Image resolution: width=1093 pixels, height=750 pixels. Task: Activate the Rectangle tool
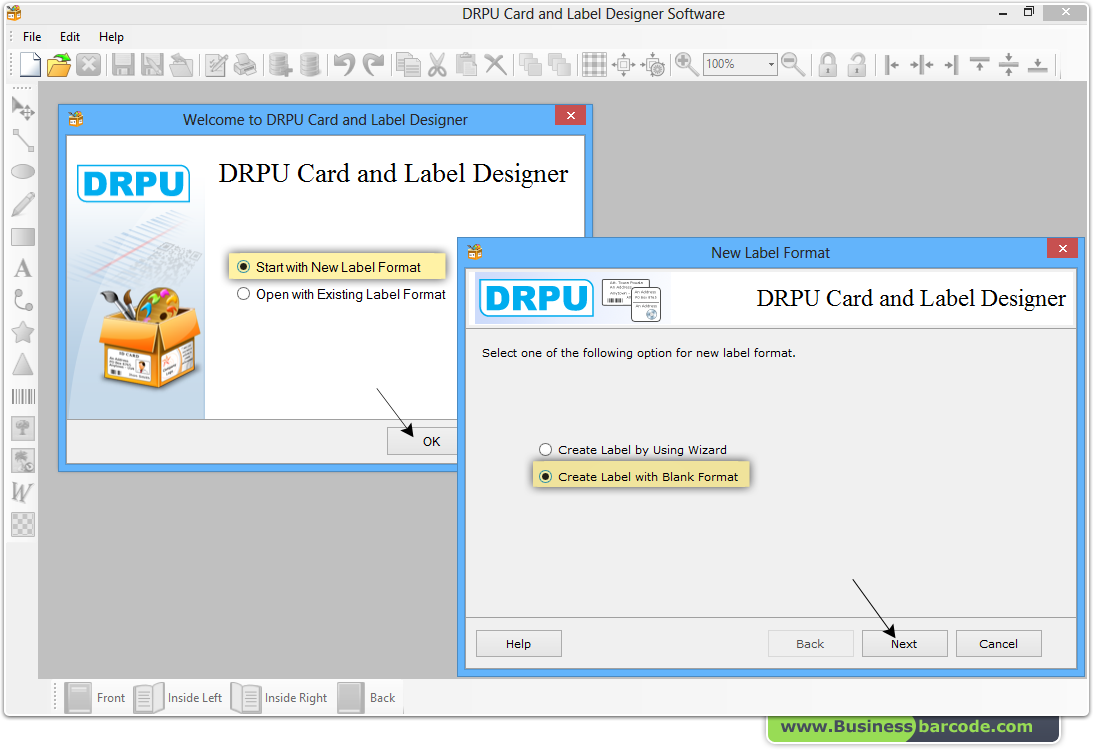coord(22,236)
